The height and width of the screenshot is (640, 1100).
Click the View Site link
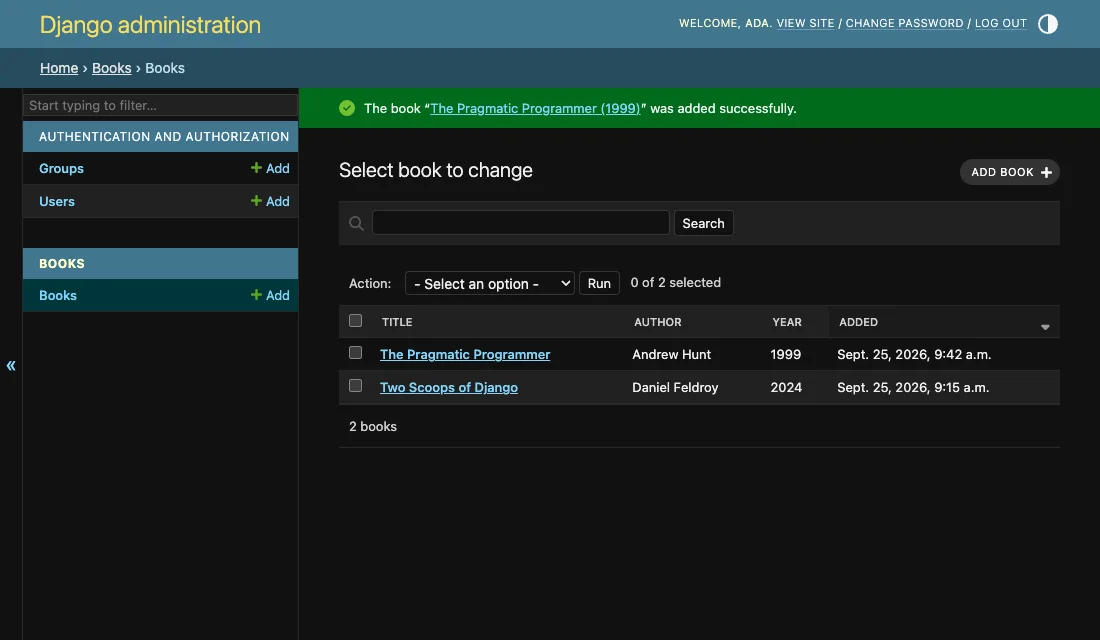click(805, 23)
